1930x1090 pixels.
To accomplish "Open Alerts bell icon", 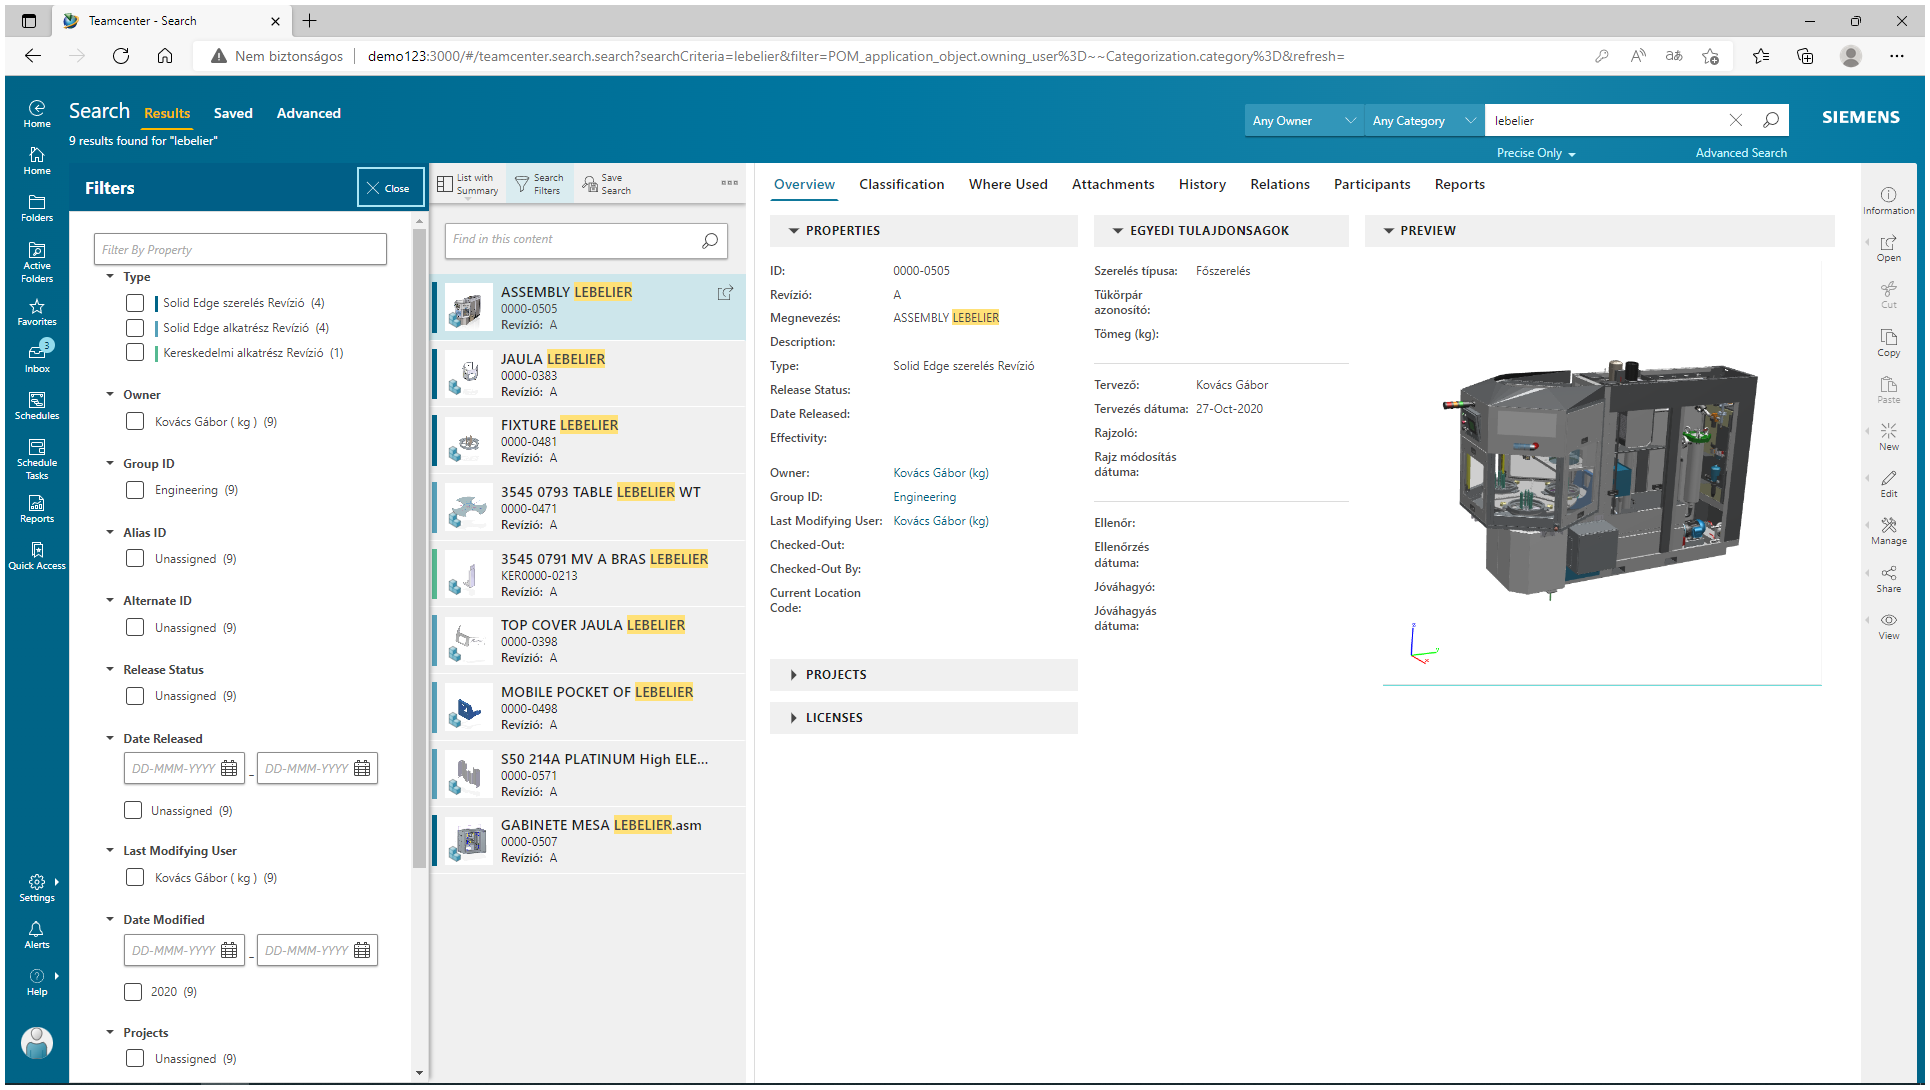I will tap(37, 935).
